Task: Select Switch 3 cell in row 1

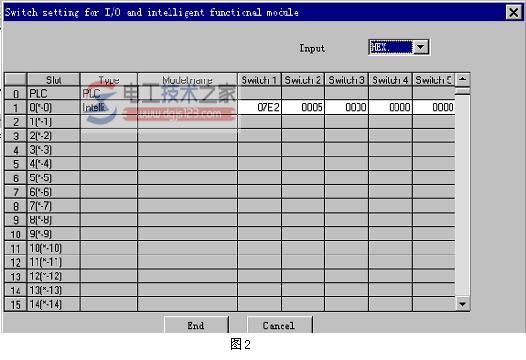Action: (x=347, y=107)
